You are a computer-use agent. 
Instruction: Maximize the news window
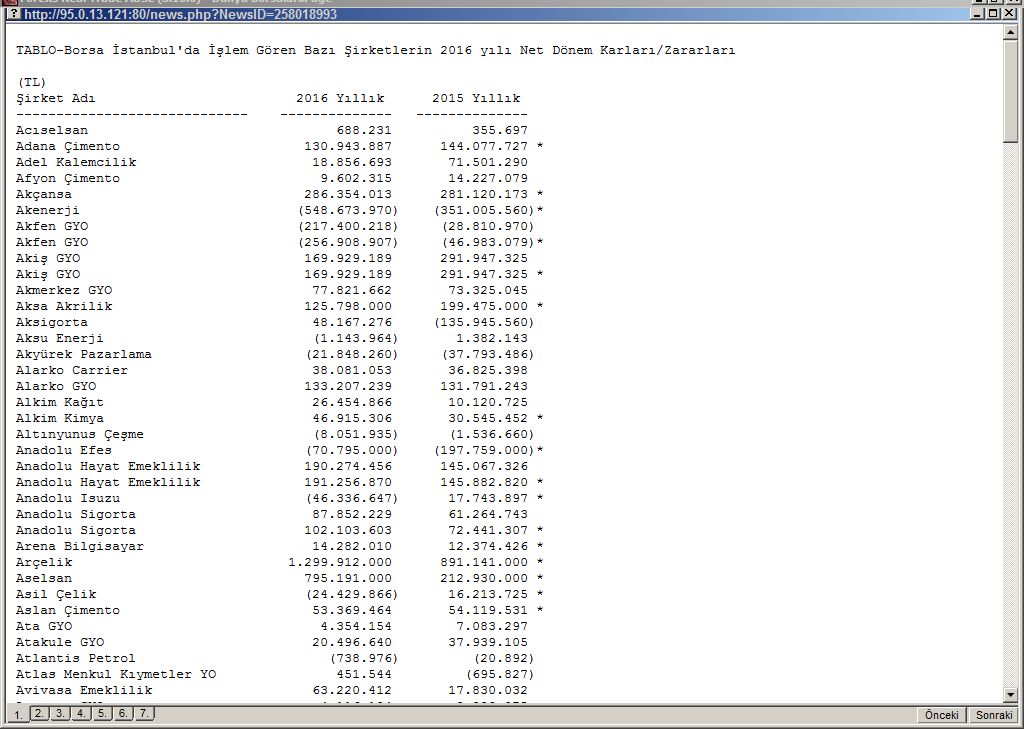[992, 13]
